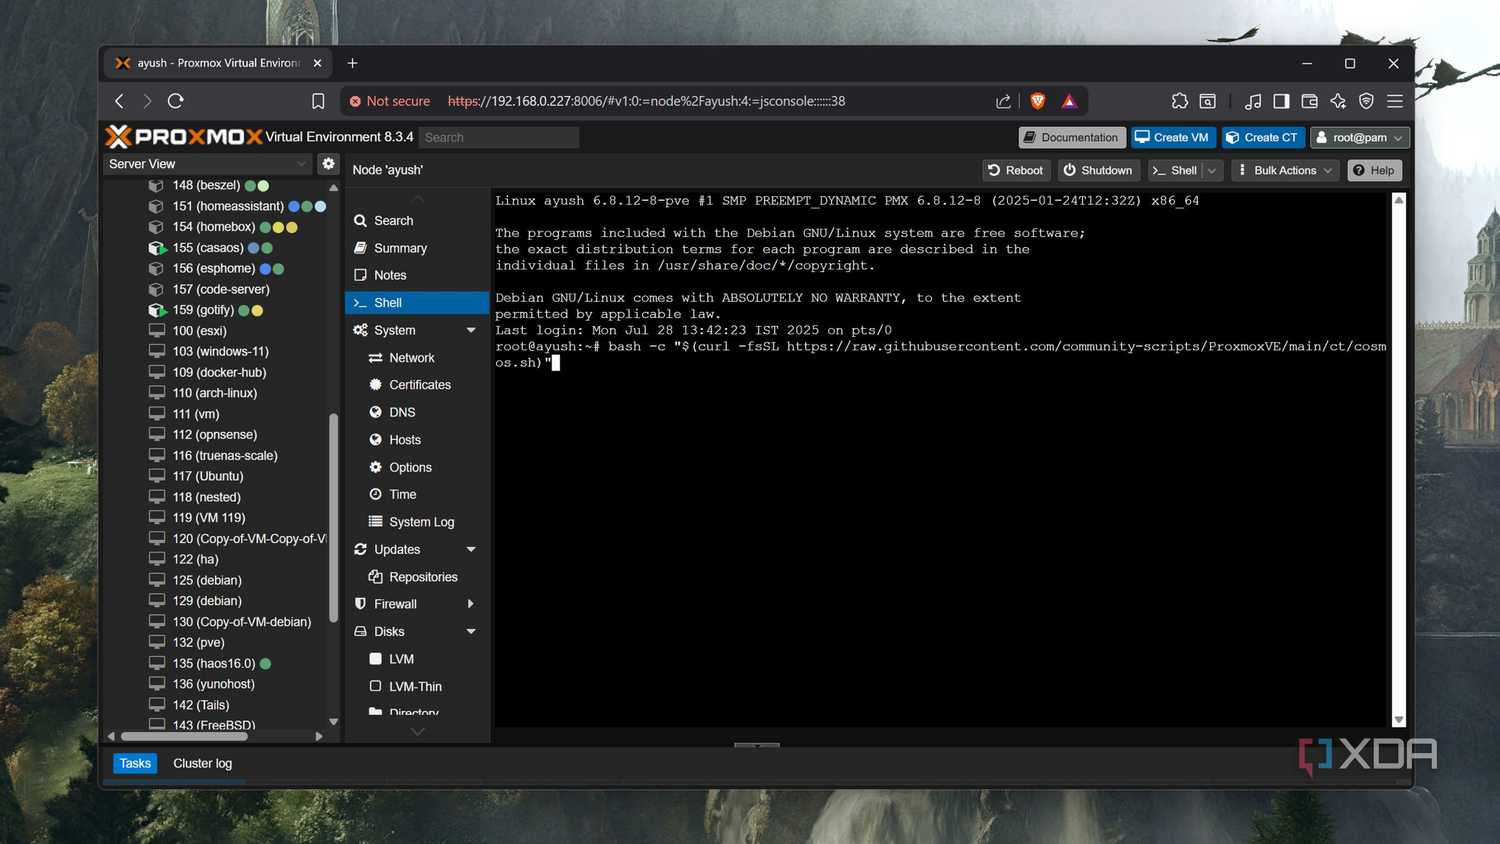Close the Proxmox browser tab
The height and width of the screenshot is (844, 1500).
tap(317, 63)
